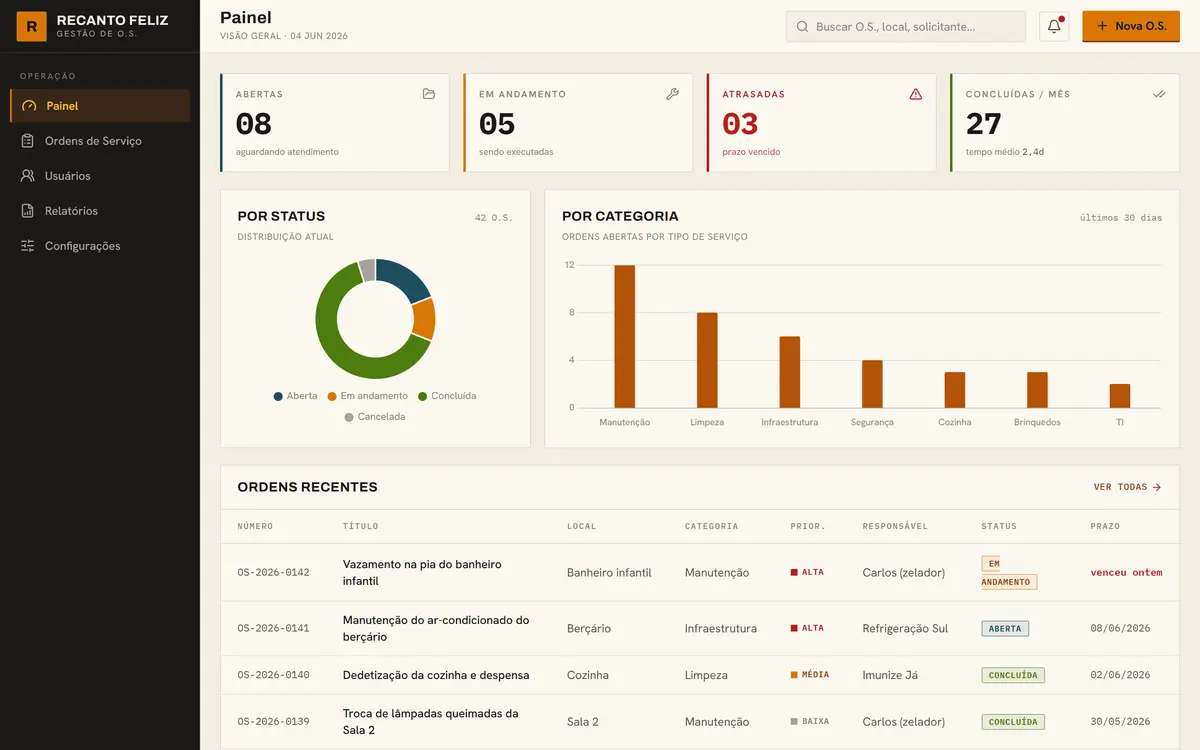Viewport: 1200px width, 750px height.
Task: Click the Aberta status badge on OS-2026-0141
Action: point(1005,629)
